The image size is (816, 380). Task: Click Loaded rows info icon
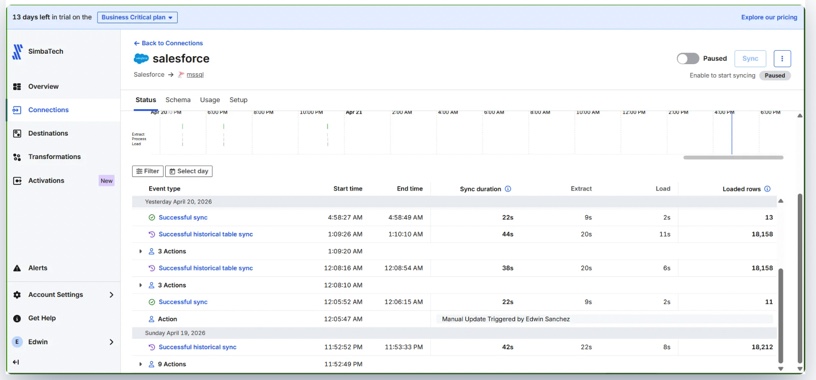point(767,189)
